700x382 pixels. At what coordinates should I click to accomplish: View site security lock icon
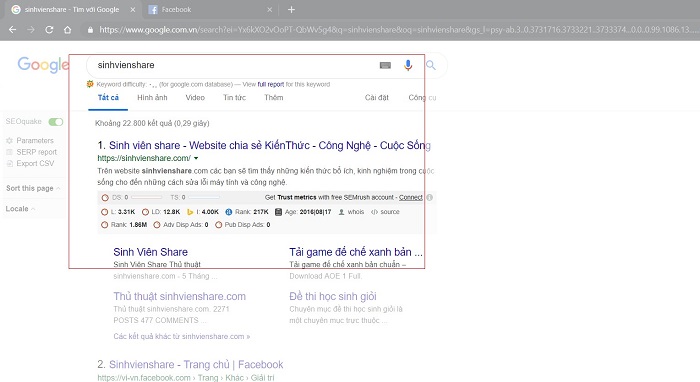[x=90, y=30]
